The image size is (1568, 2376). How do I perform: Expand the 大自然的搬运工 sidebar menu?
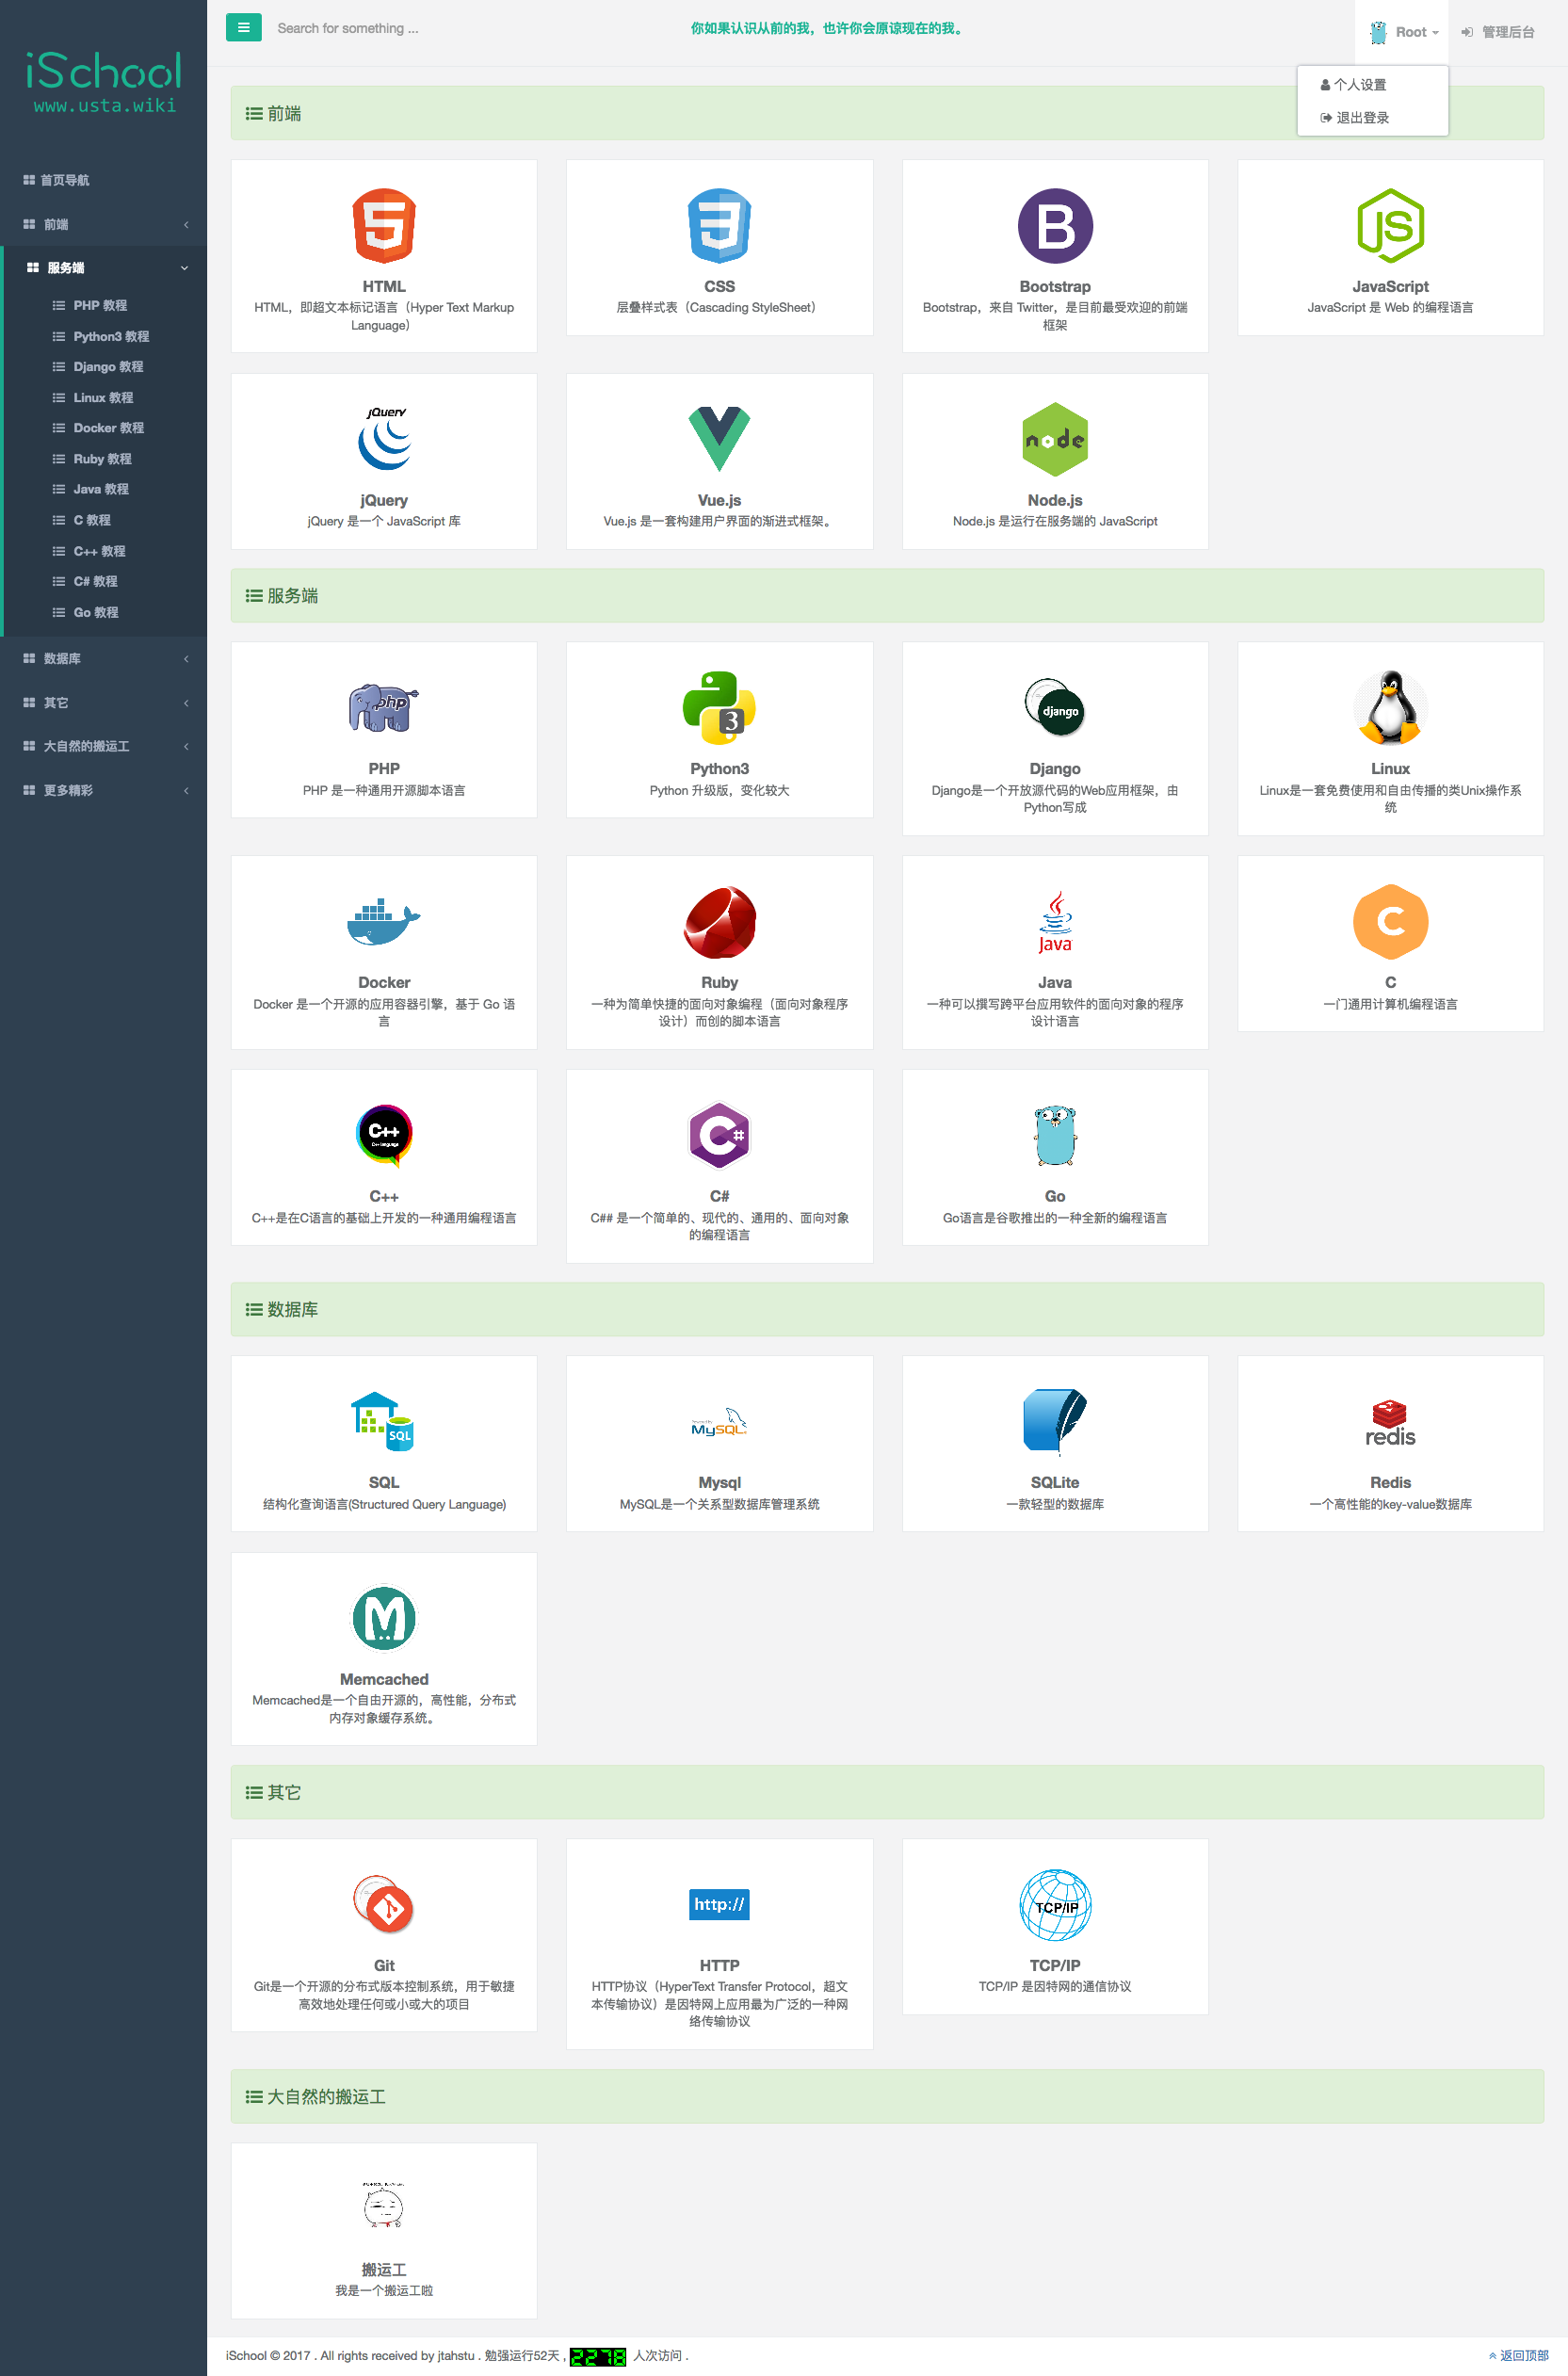pos(103,746)
